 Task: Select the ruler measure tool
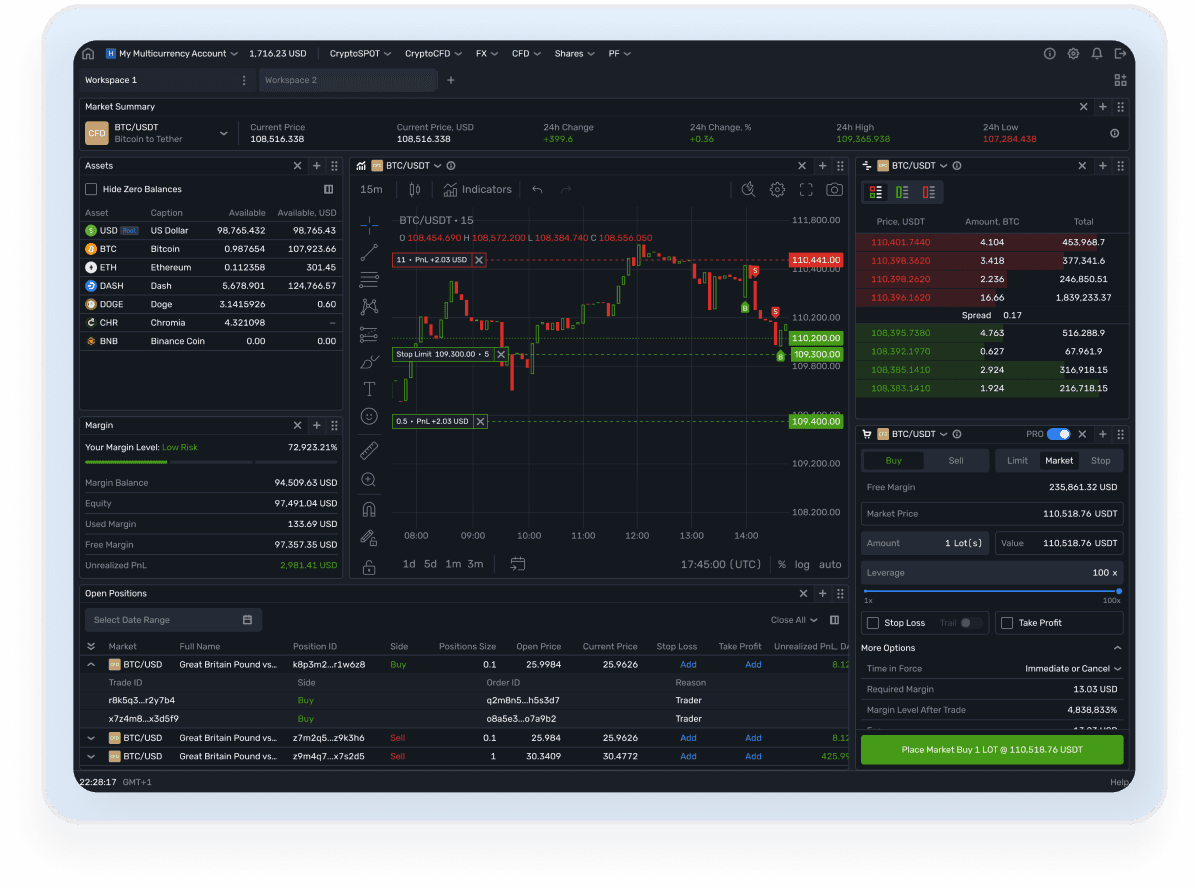pyautogui.click(x=369, y=451)
